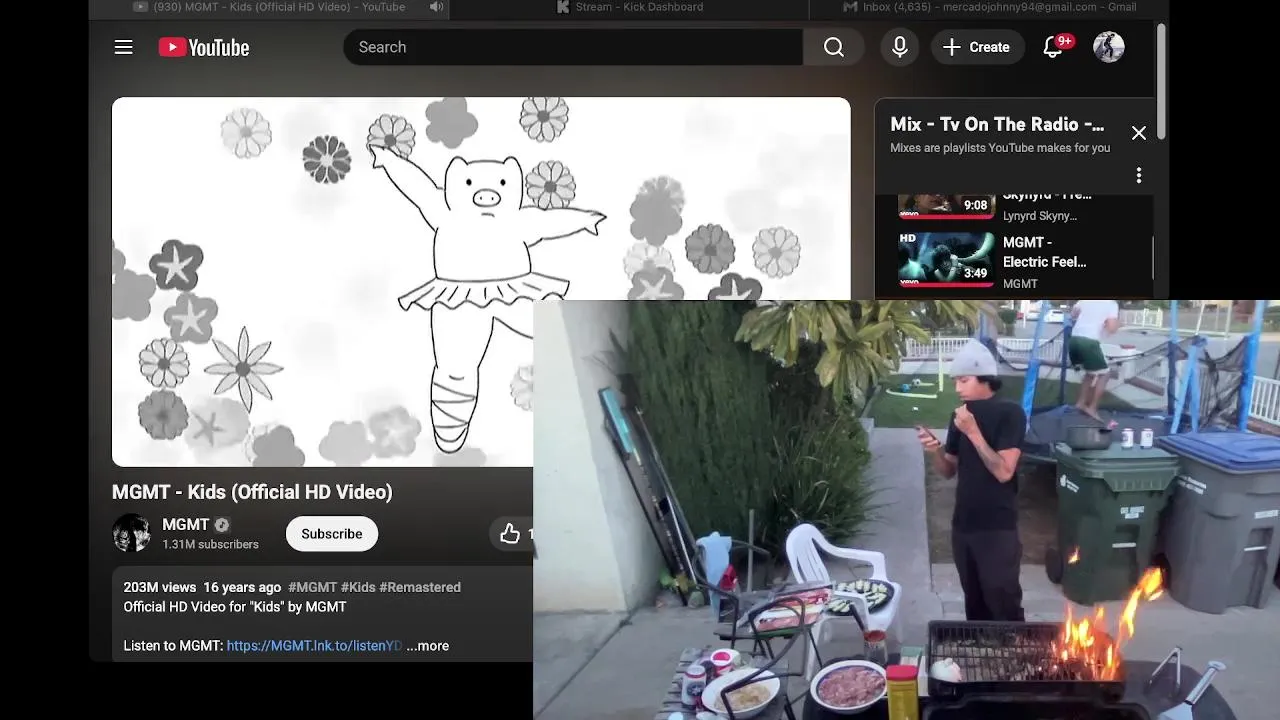Screen dimensions: 1280x720
Task: Go to YouTube home via logo
Action: click(204, 47)
